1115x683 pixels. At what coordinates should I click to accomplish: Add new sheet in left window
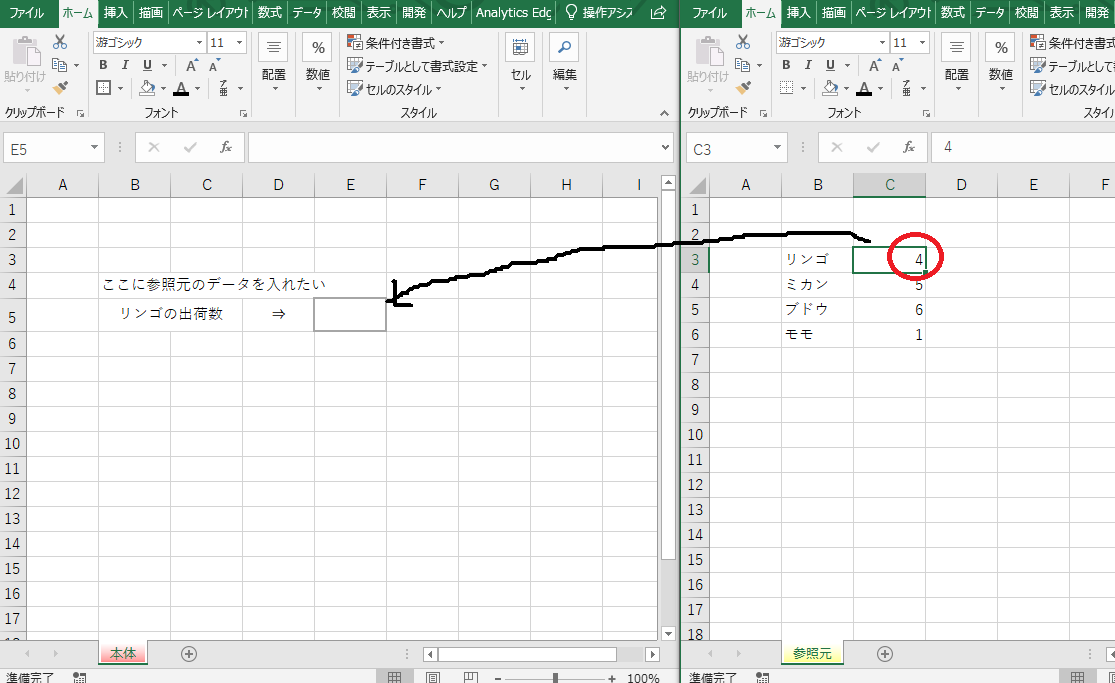coord(188,654)
